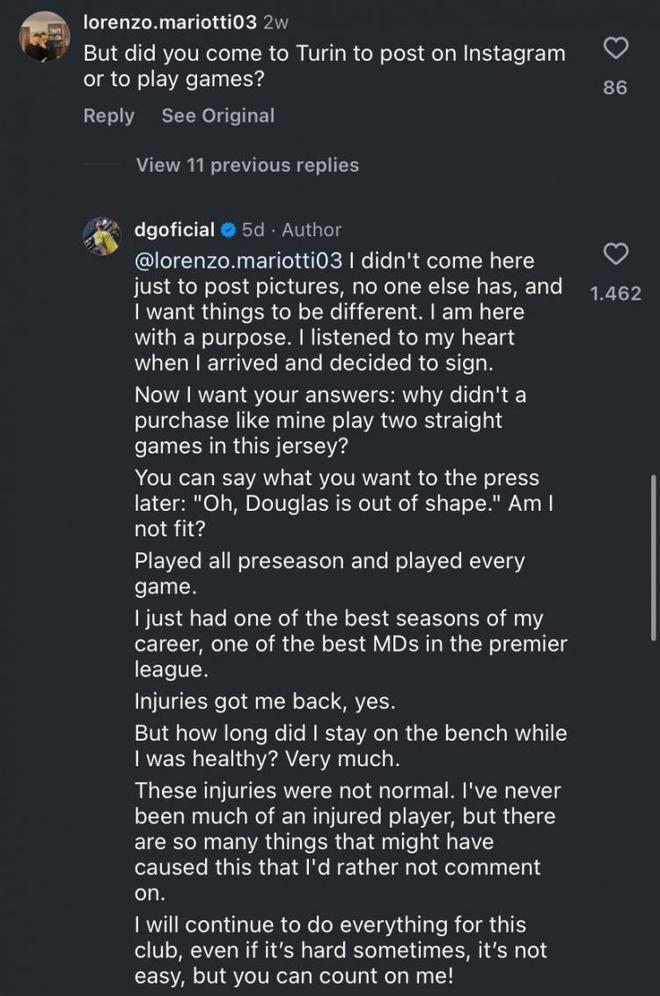Image resolution: width=660 pixels, height=996 pixels.
Task: Expand View 11 previous replies
Action: [x=247, y=165]
